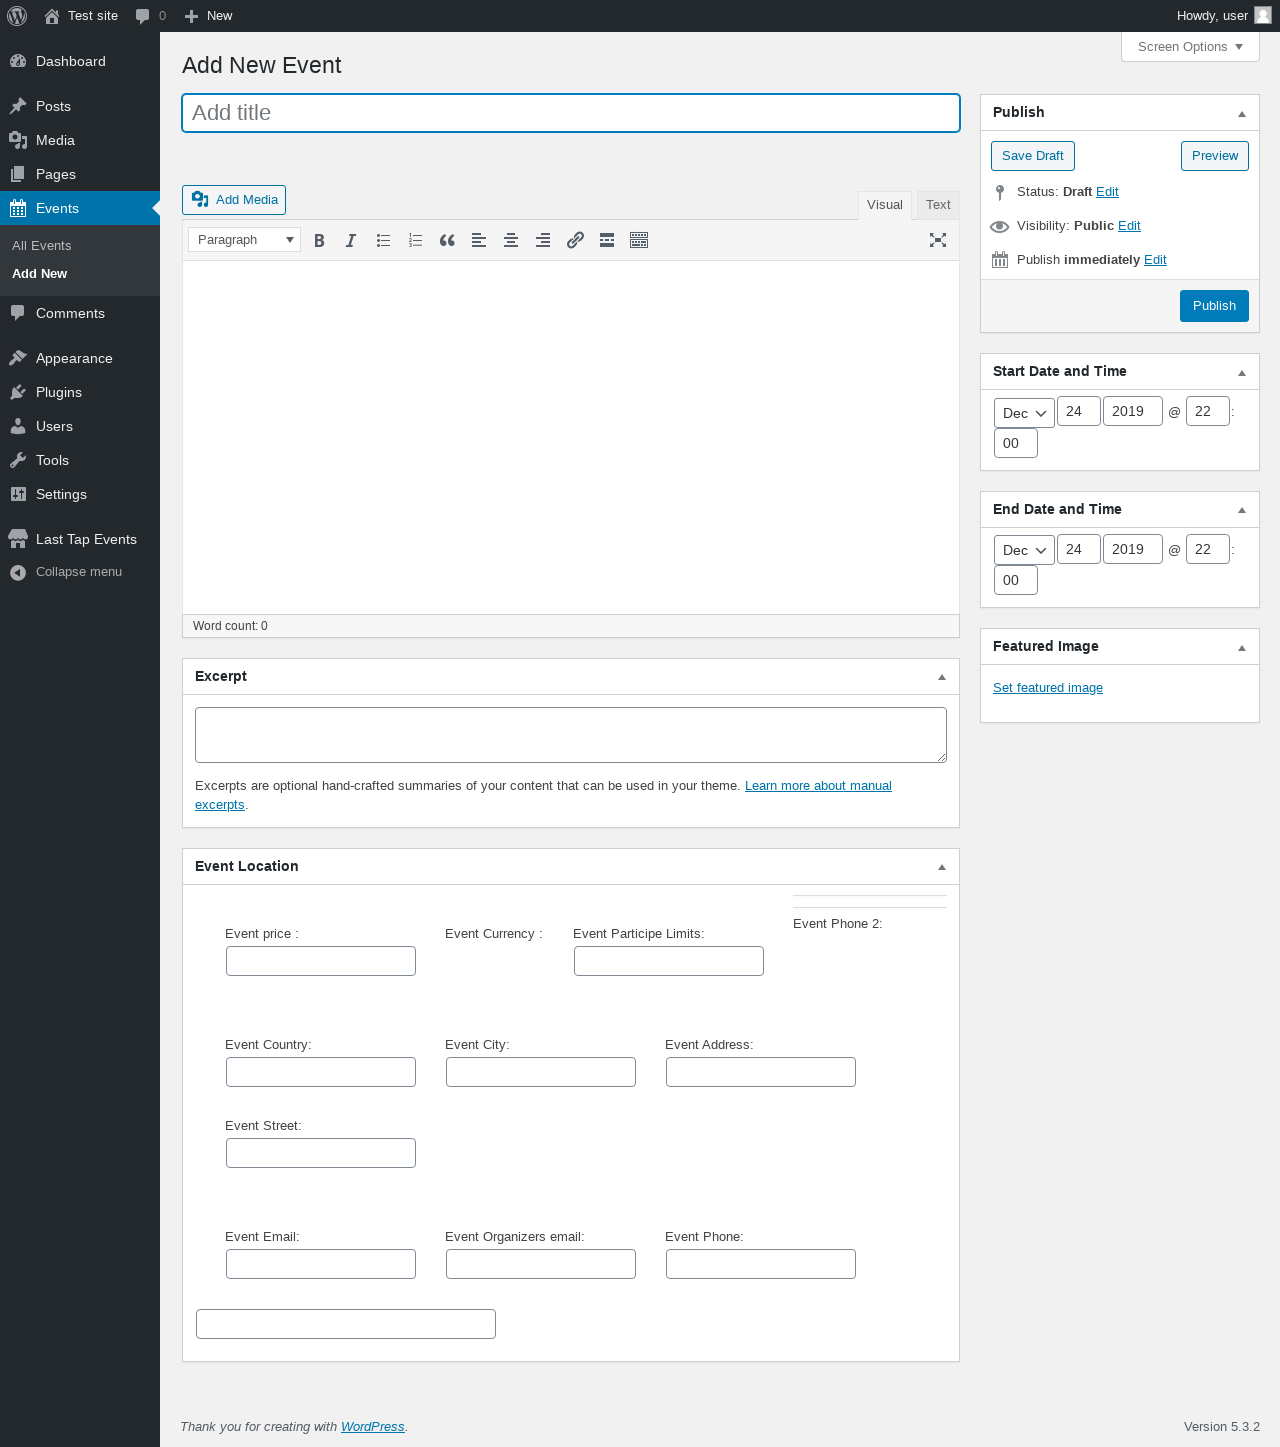Screen dimensions: 1280x1447
Task: Click start date year field
Action: [1133, 411]
